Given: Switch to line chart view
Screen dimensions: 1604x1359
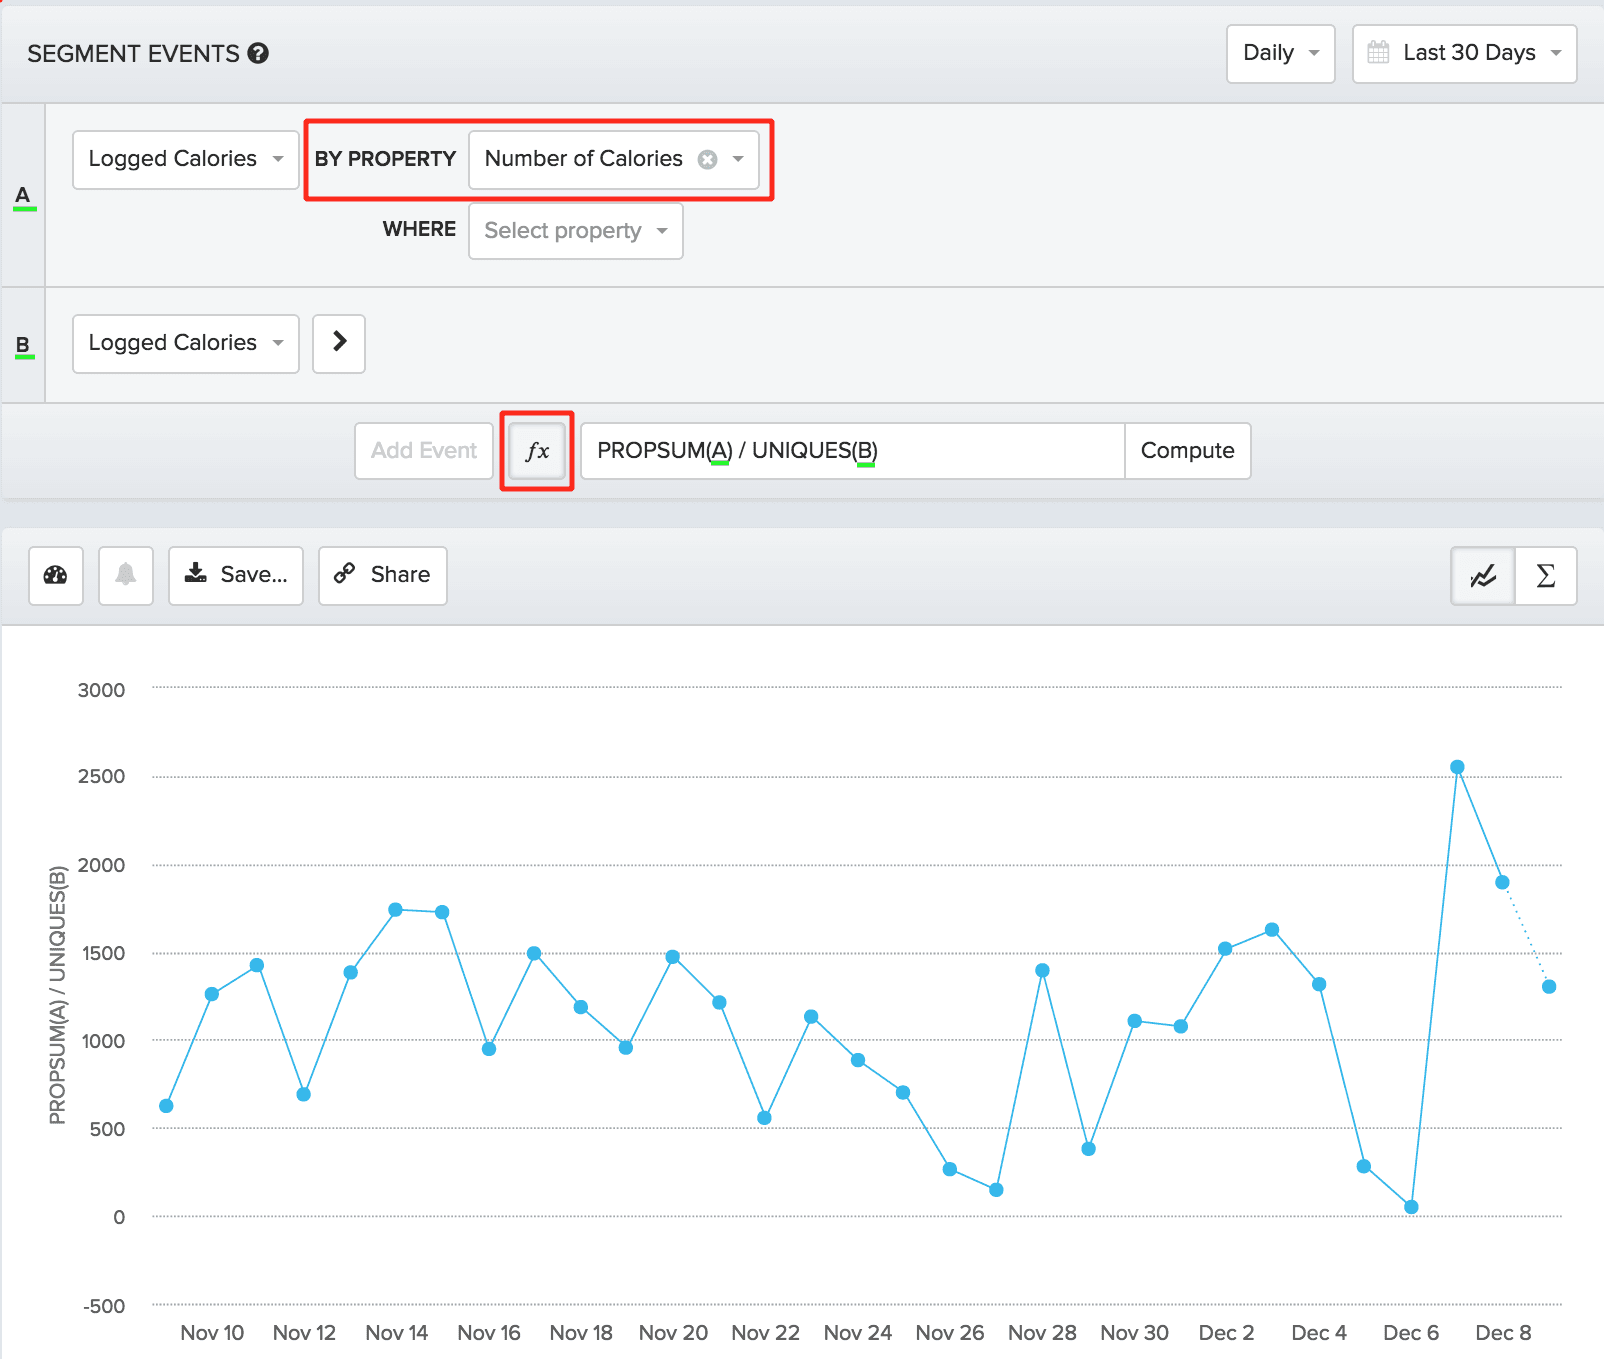Looking at the screenshot, I should 1483,576.
